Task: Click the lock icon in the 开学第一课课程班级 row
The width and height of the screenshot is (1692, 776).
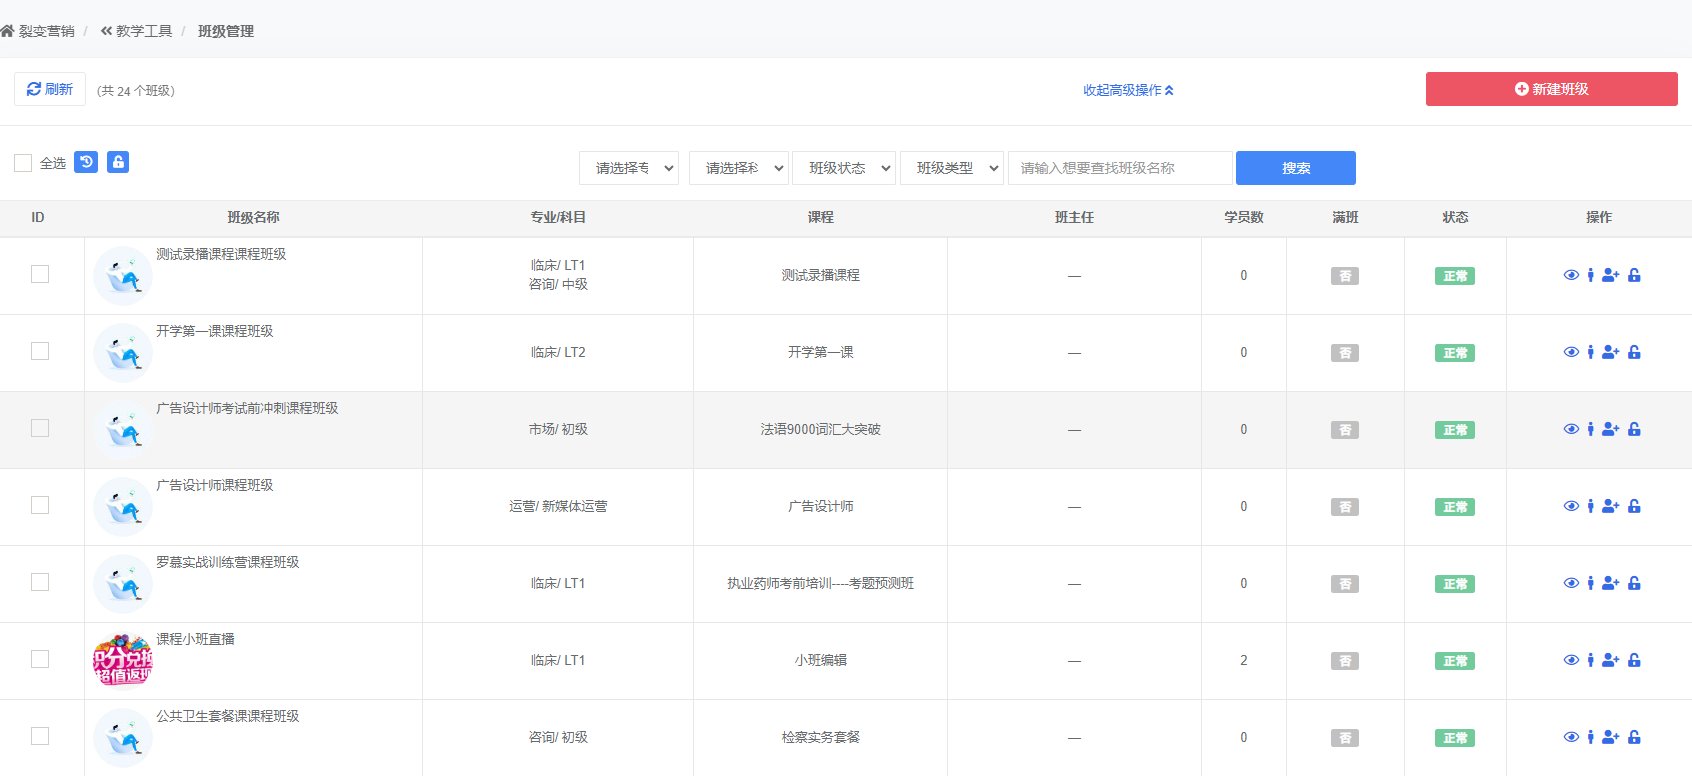Action: [x=1634, y=352]
